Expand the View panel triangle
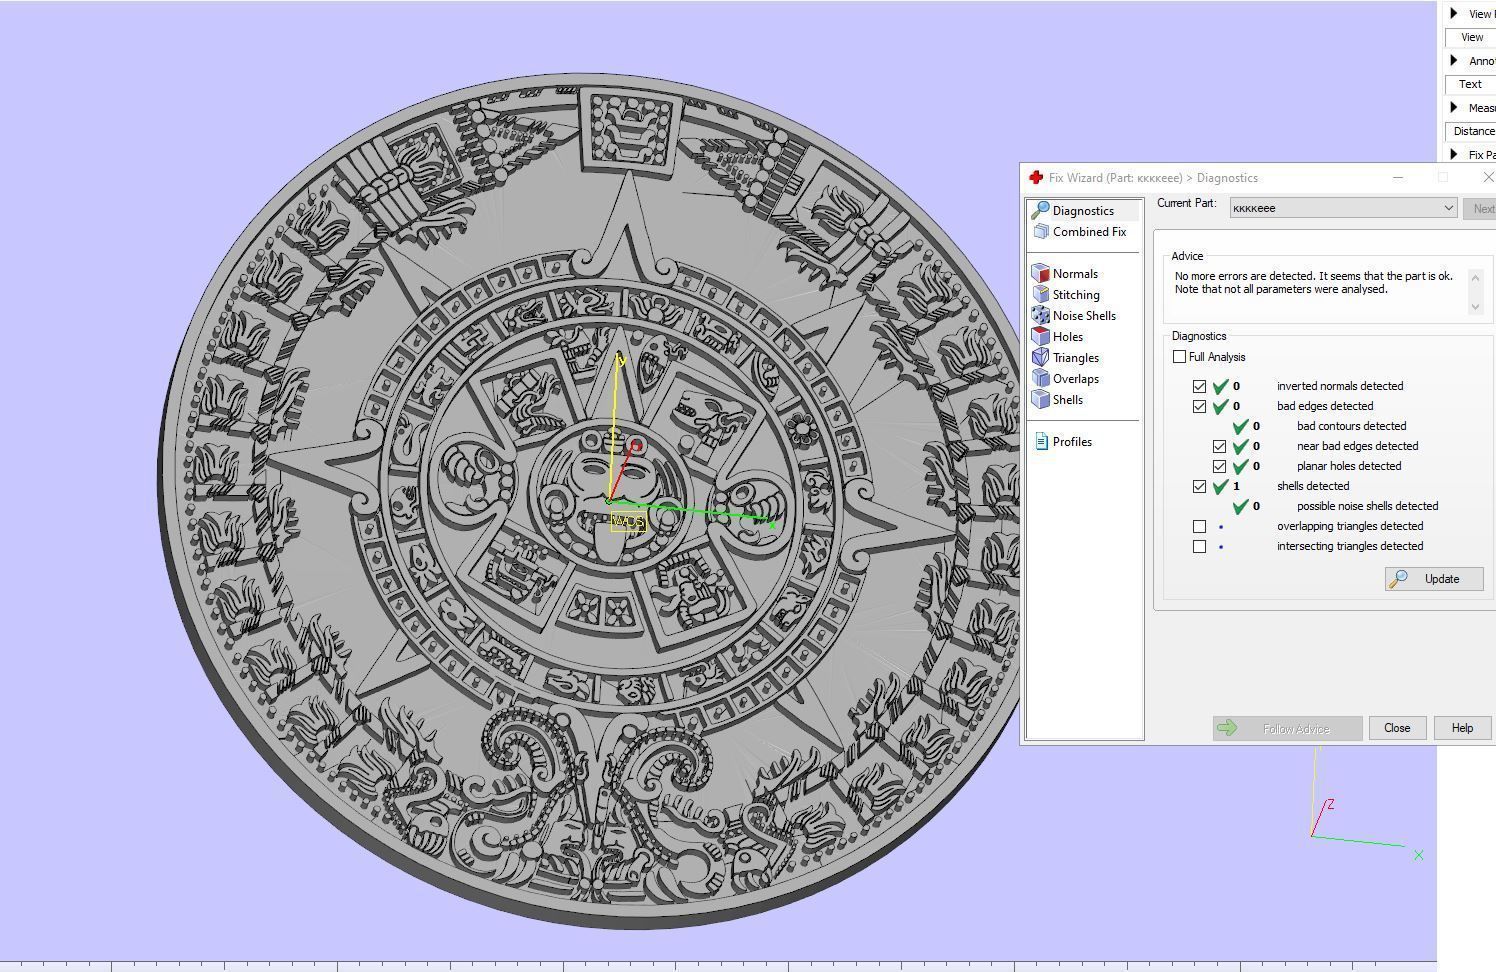 tap(1454, 13)
